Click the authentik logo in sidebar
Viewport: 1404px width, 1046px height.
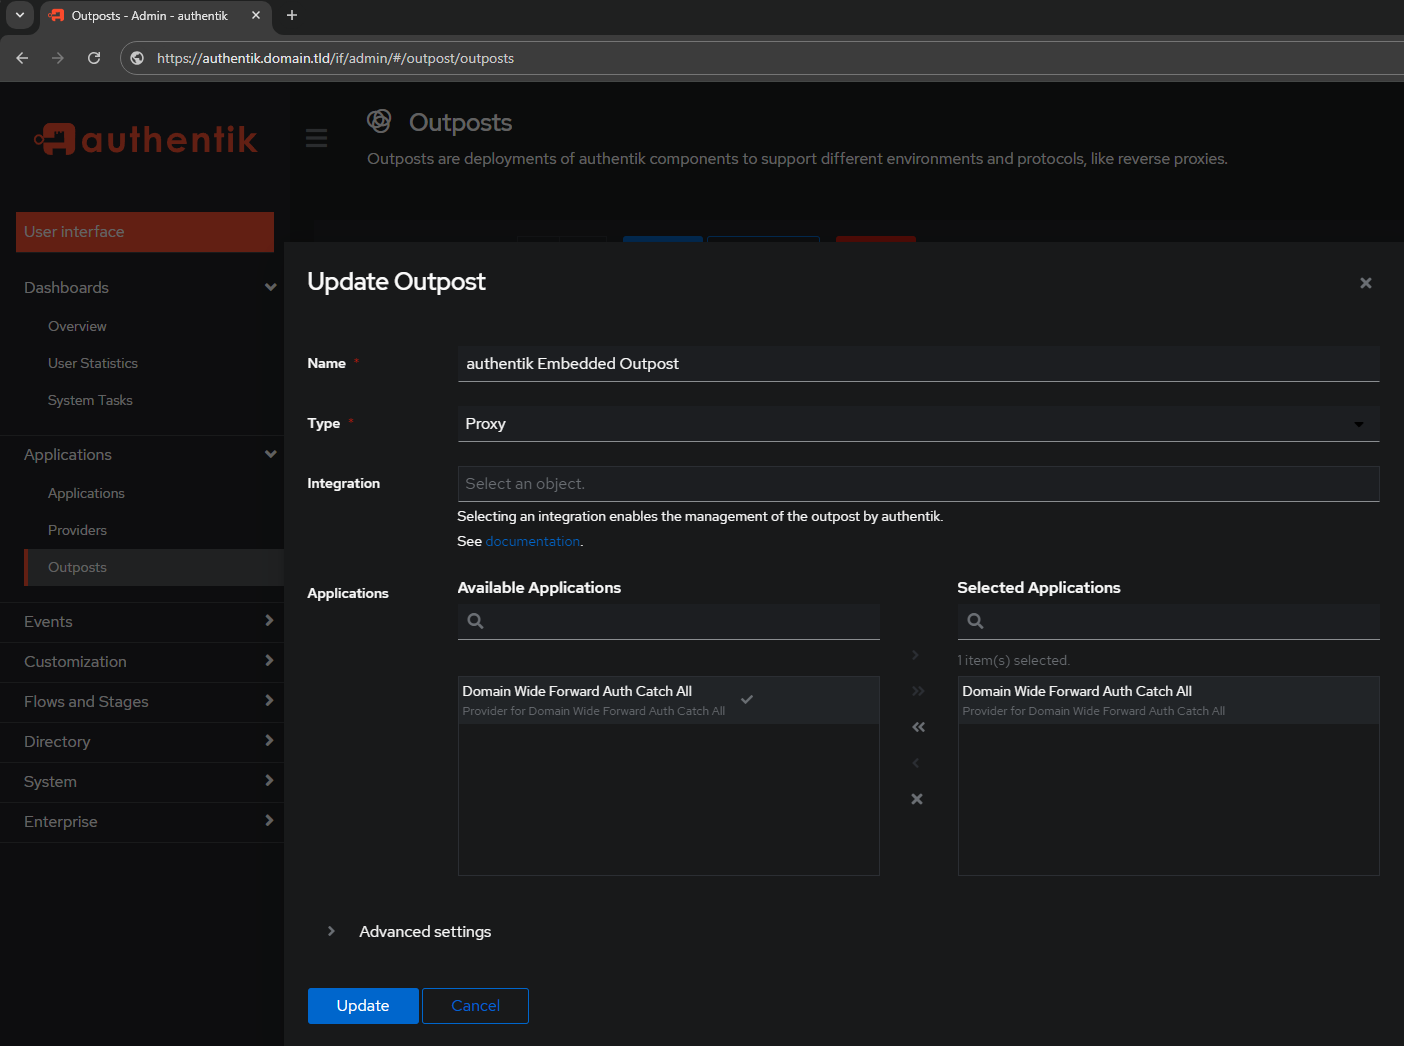146,139
